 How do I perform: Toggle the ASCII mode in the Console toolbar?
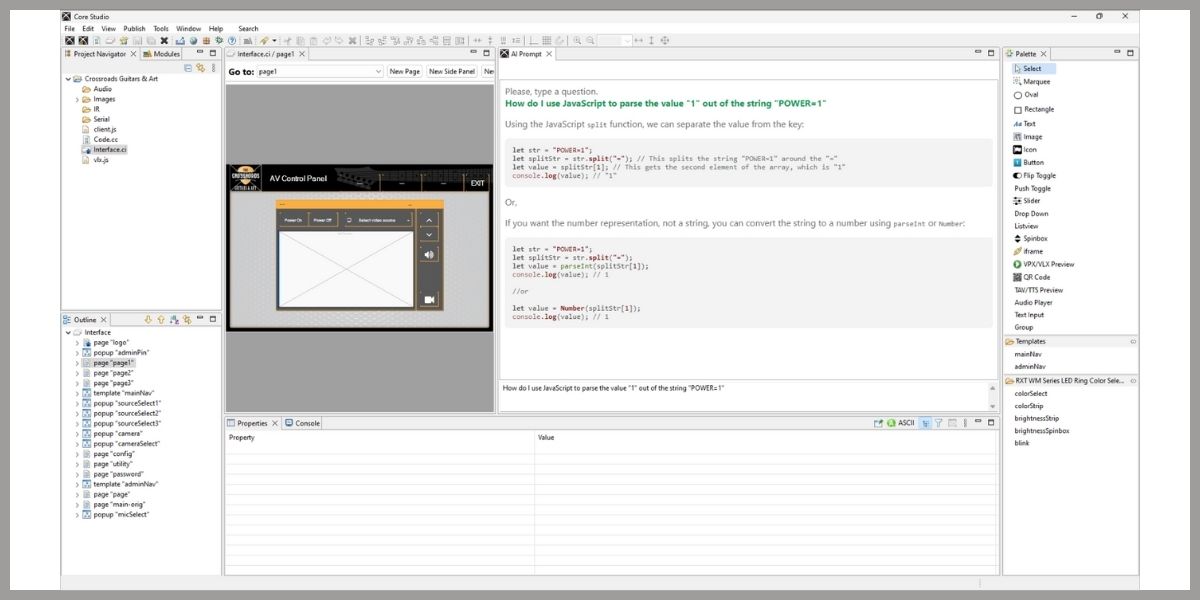coord(900,423)
